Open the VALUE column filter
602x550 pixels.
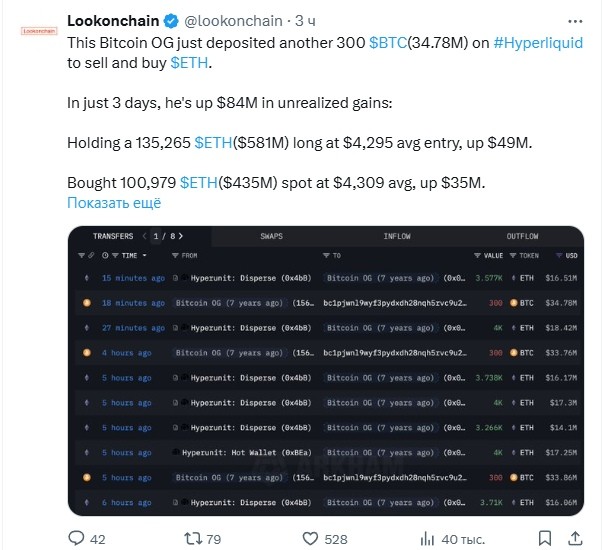coord(492,256)
